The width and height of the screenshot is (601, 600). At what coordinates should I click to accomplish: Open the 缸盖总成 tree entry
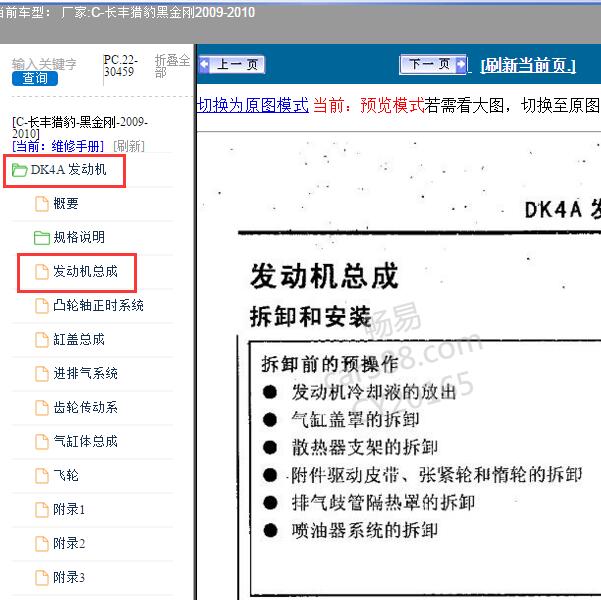tap(79, 339)
